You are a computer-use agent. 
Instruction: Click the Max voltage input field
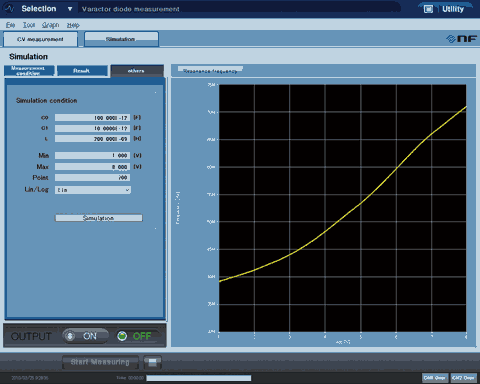pos(92,167)
